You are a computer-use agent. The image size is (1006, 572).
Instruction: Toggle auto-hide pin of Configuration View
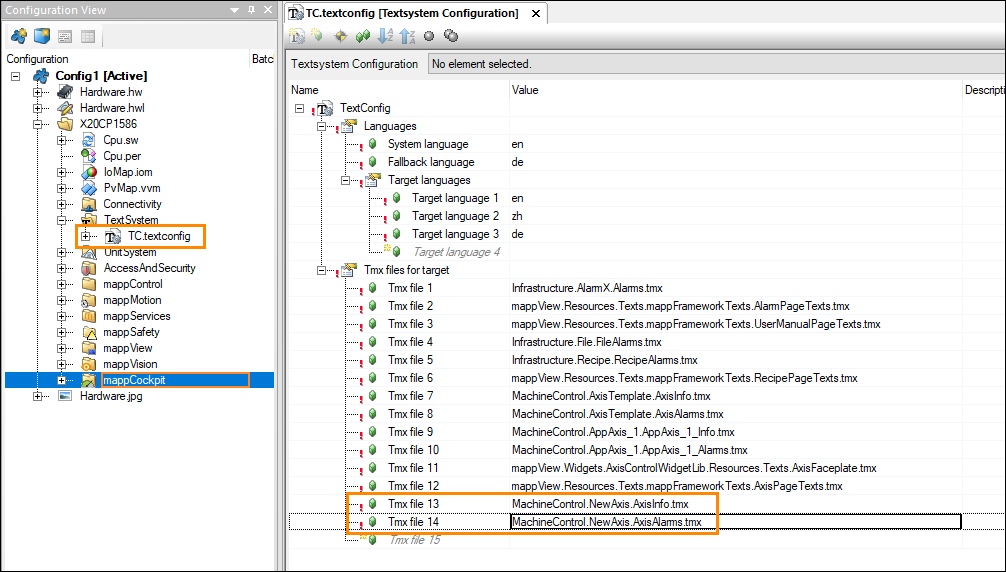[x=250, y=11]
